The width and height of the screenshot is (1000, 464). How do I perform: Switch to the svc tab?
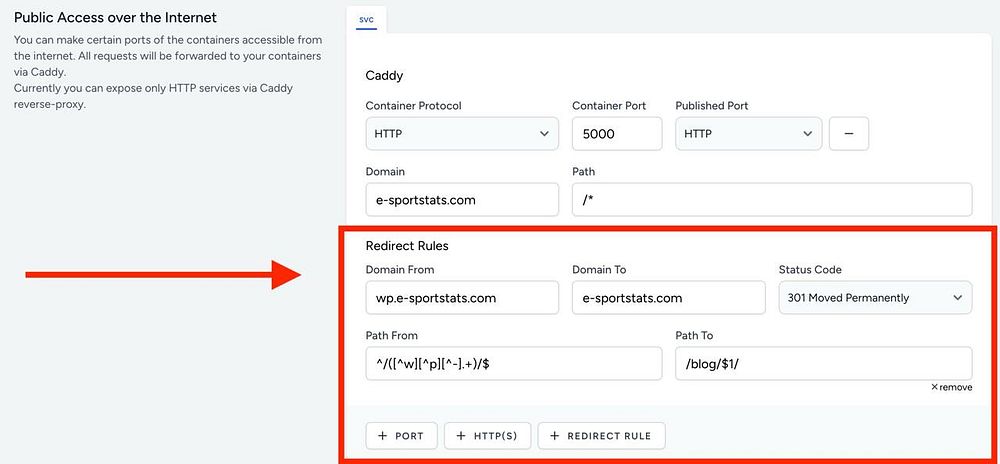click(366, 19)
